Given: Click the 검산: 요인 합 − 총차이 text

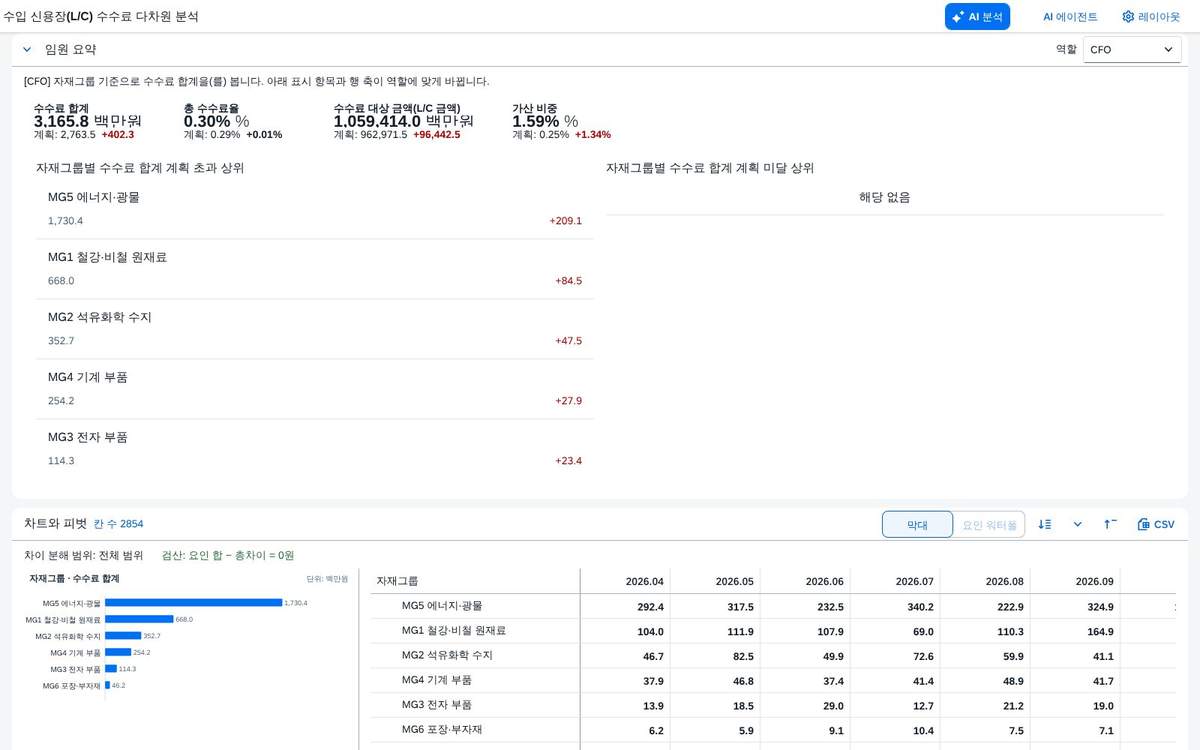Looking at the screenshot, I should click(x=228, y=555).
